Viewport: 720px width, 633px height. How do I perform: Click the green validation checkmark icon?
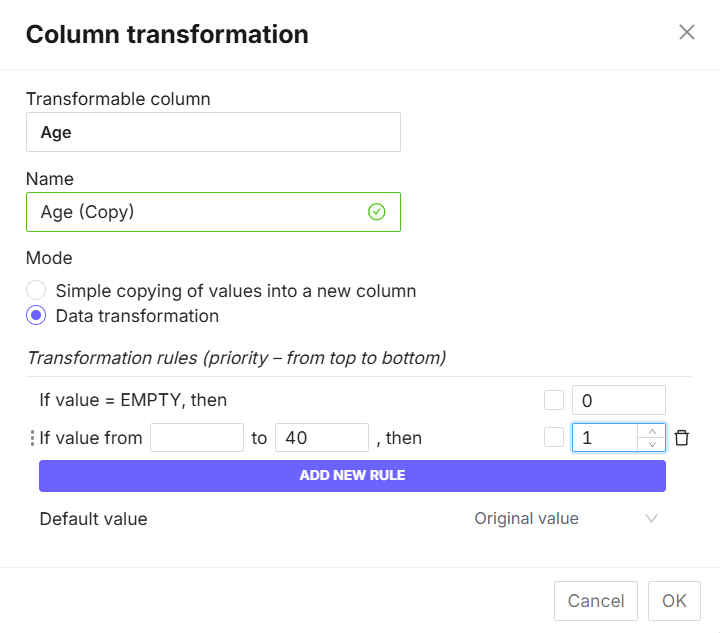pos(377,212)
